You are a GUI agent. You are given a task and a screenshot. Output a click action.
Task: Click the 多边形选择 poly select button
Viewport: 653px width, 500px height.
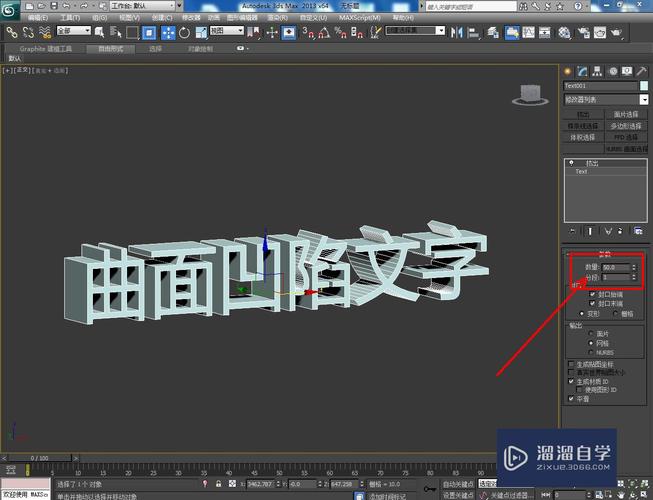[x=626, y=126]
